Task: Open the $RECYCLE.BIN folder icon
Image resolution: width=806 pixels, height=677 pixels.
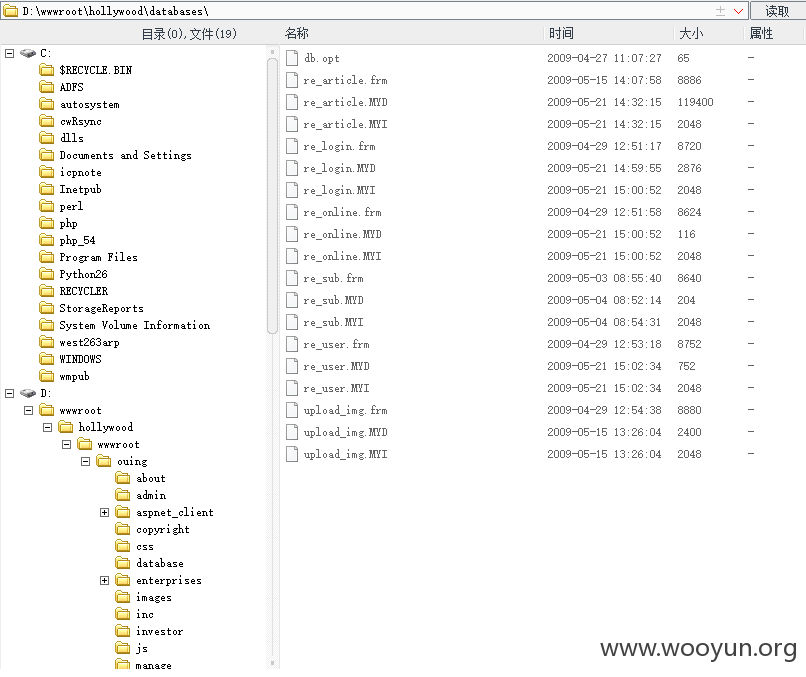Action: [46, 70]
